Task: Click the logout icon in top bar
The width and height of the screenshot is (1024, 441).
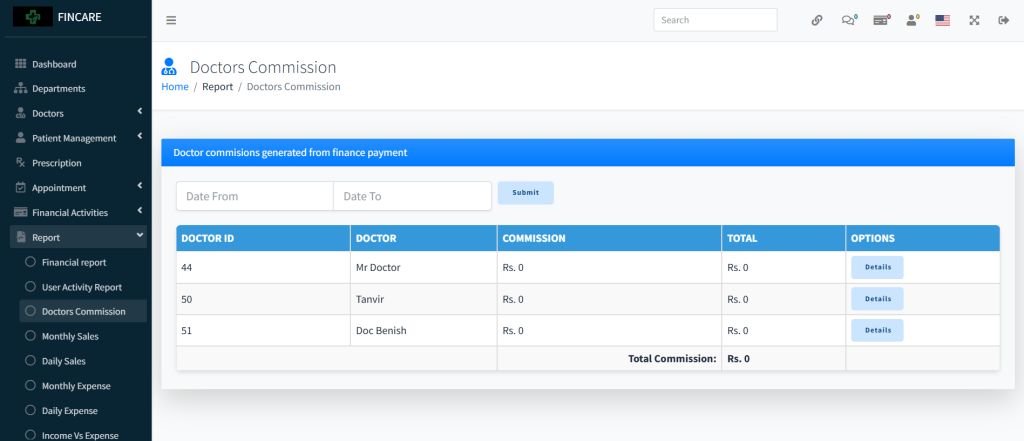Action: (x=1003, y=20)
